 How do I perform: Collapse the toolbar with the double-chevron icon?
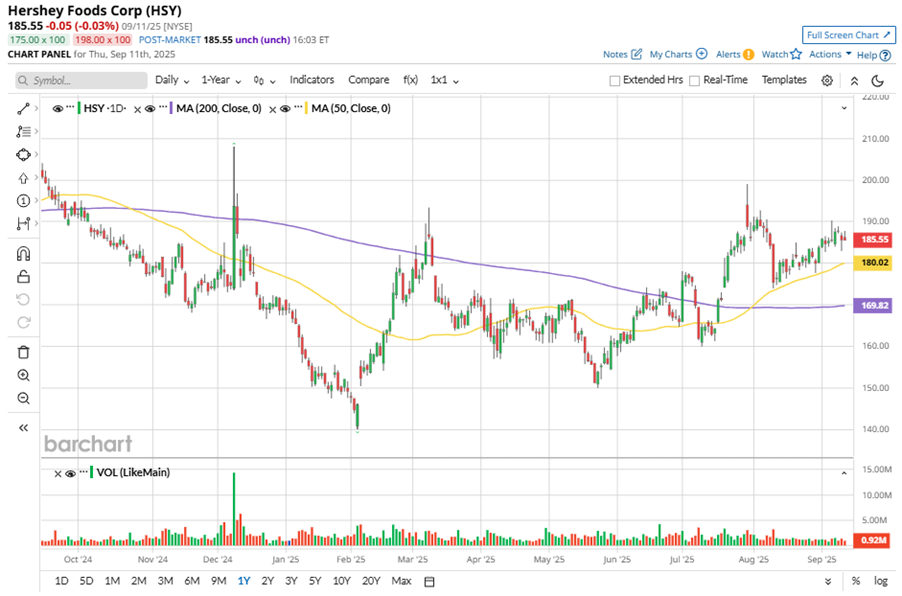pos(854,81)
